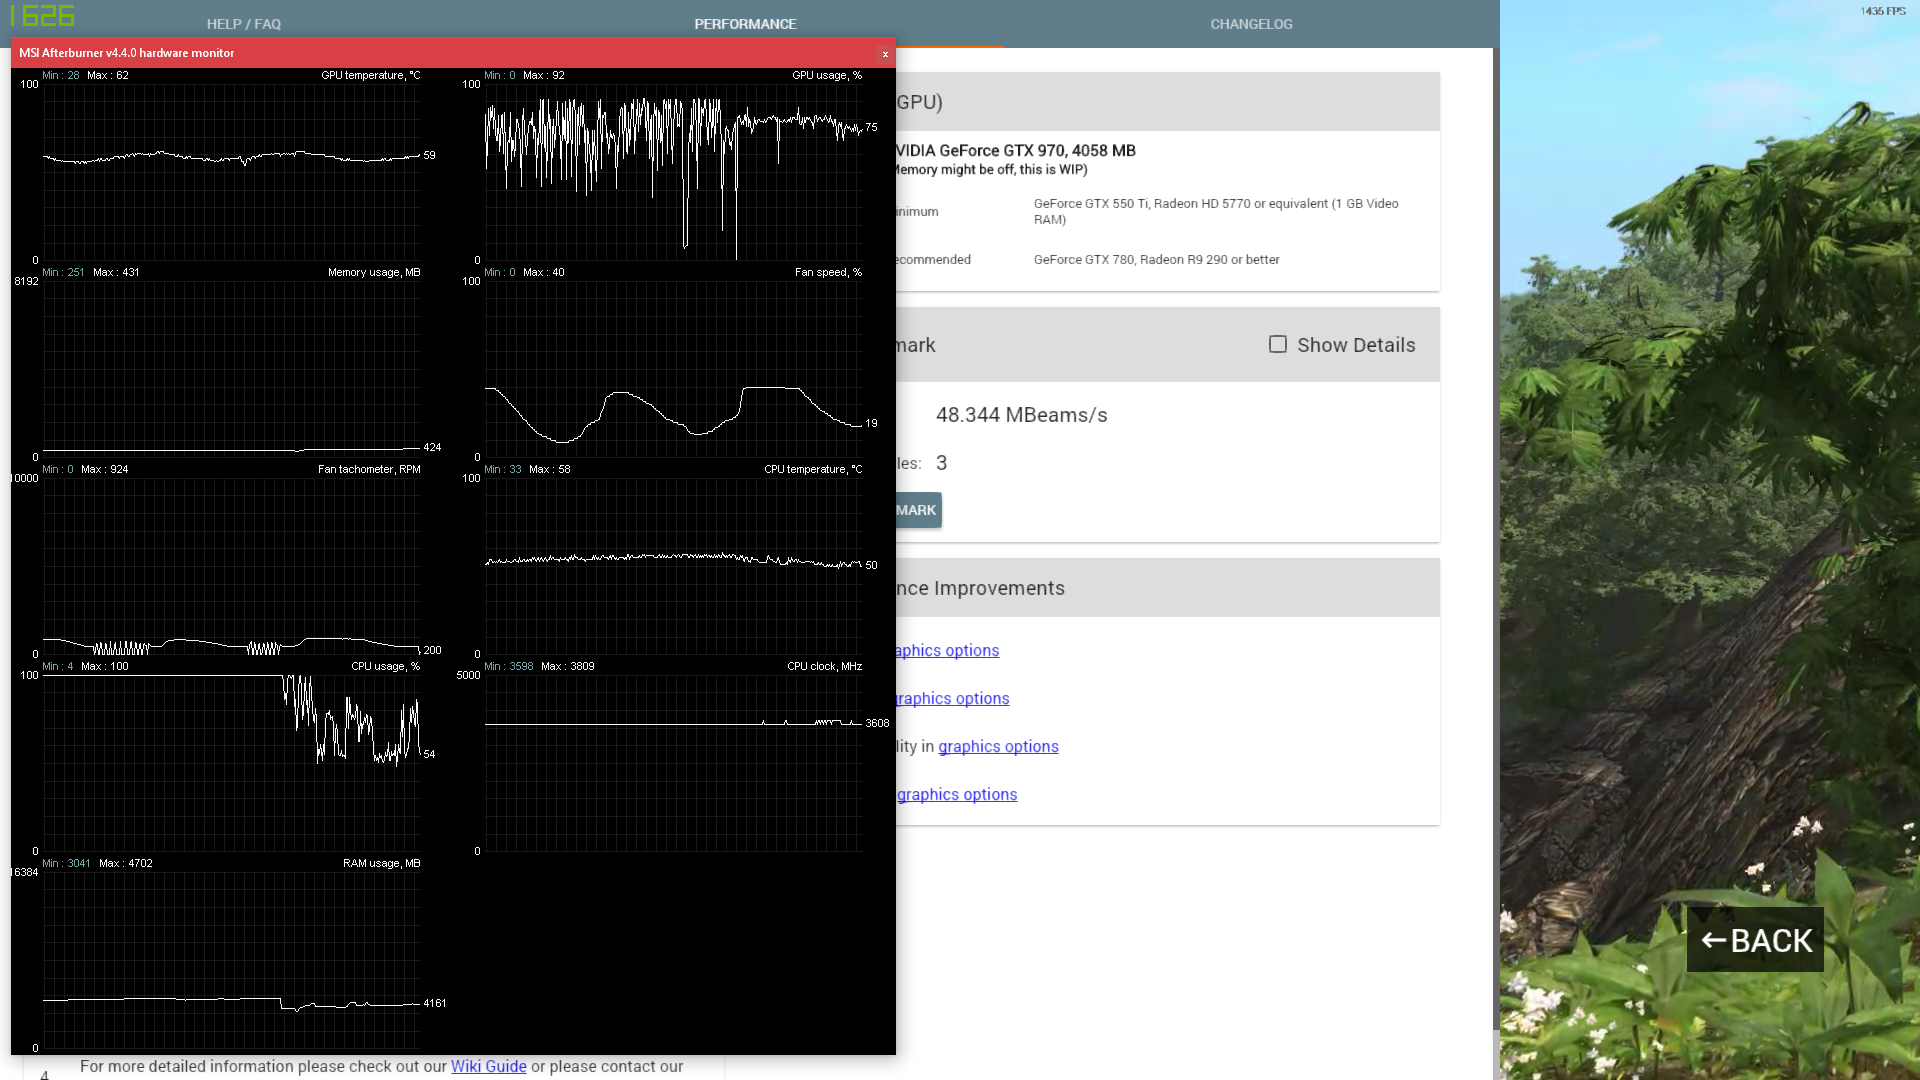Click the GPU temperature graph
This screenshot has height=1080, width=1920.
coord(231,172)
